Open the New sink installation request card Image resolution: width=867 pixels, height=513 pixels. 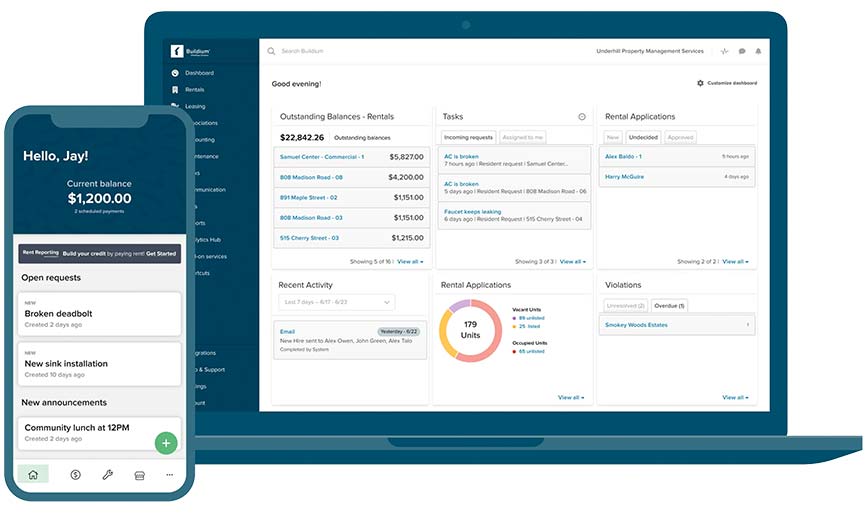click(100, 364)
